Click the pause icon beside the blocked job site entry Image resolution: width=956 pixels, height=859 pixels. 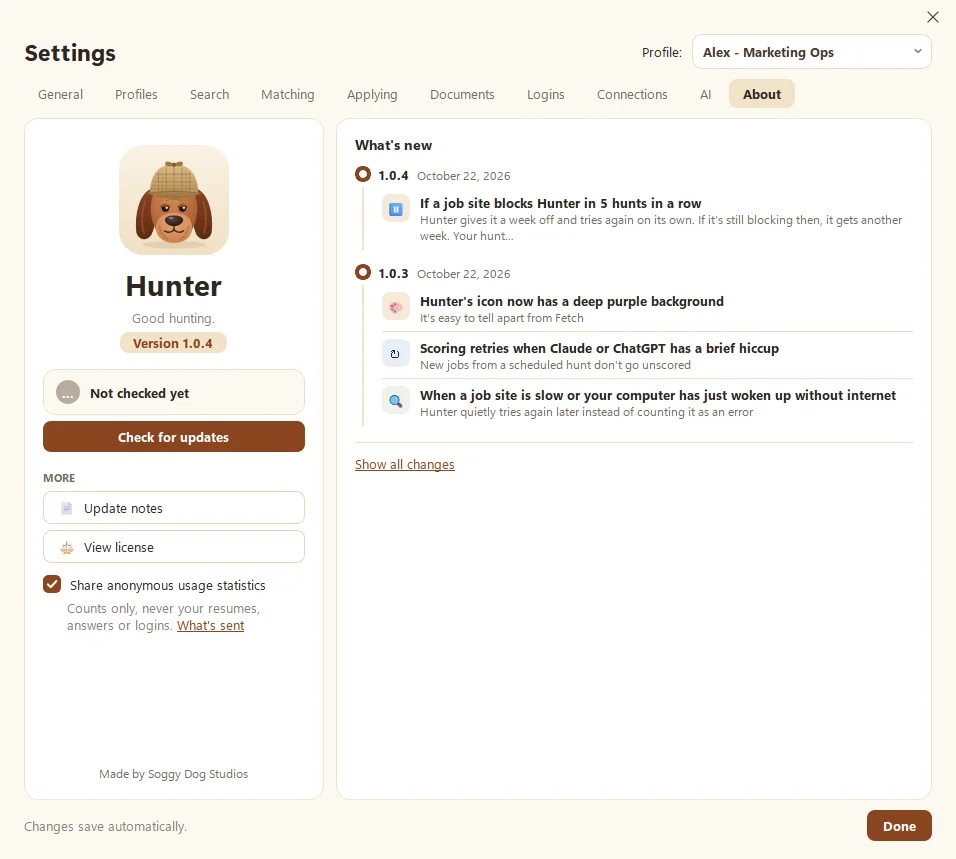[396, 210]
